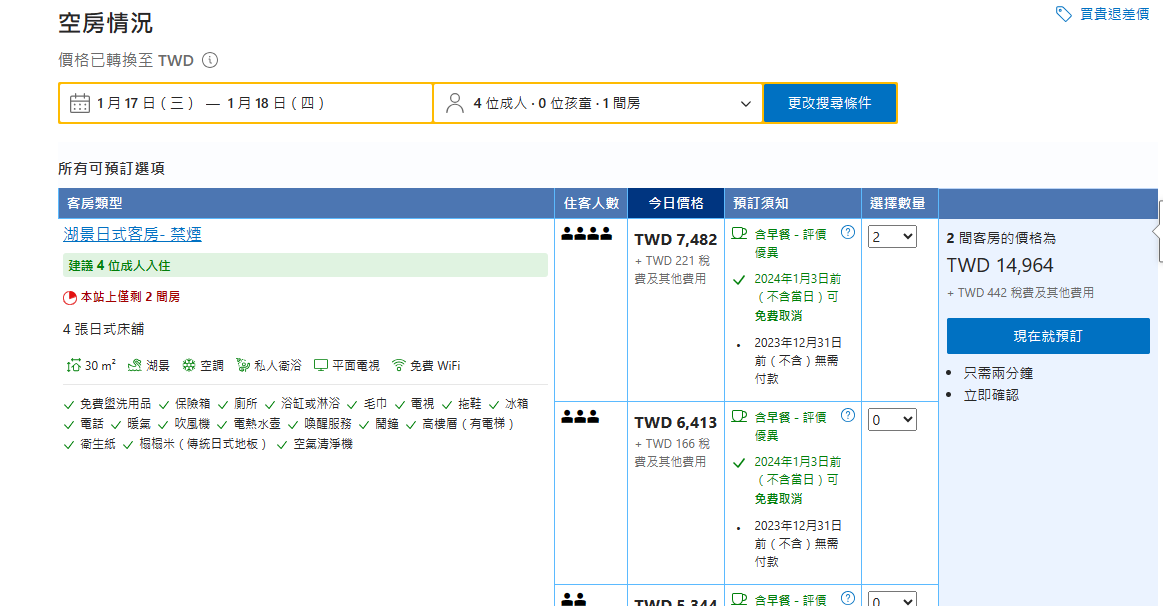The image size is (1163, 606).
Task: Click the 免費 WiFi icon
Action: click(x=399, y=365)
